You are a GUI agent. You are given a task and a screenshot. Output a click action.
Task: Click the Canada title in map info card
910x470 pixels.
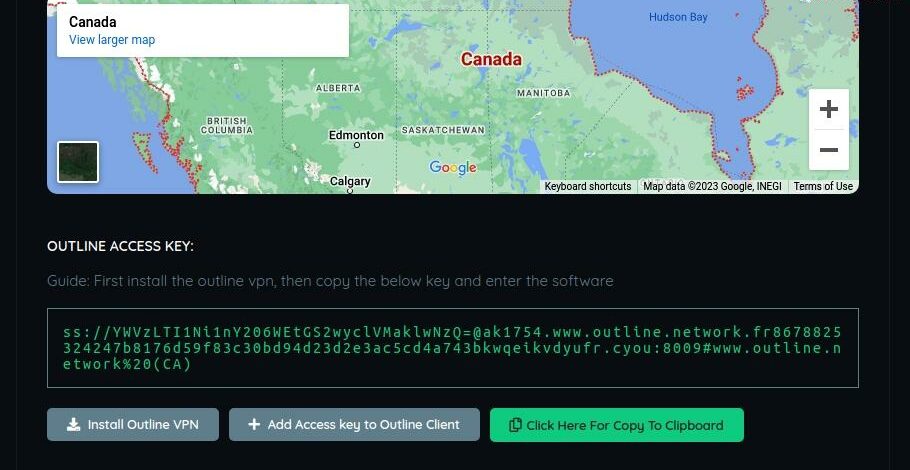coord(92,22)
